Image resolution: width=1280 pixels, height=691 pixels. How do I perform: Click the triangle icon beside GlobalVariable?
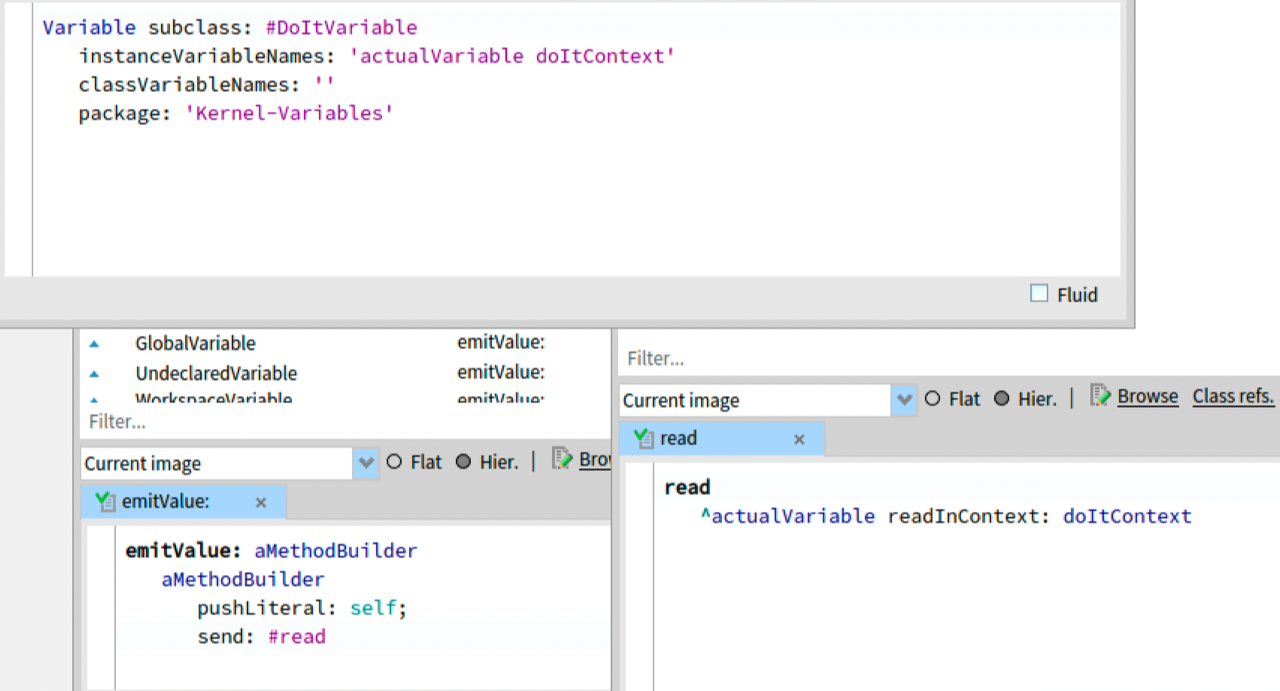(x=94, y=343)
